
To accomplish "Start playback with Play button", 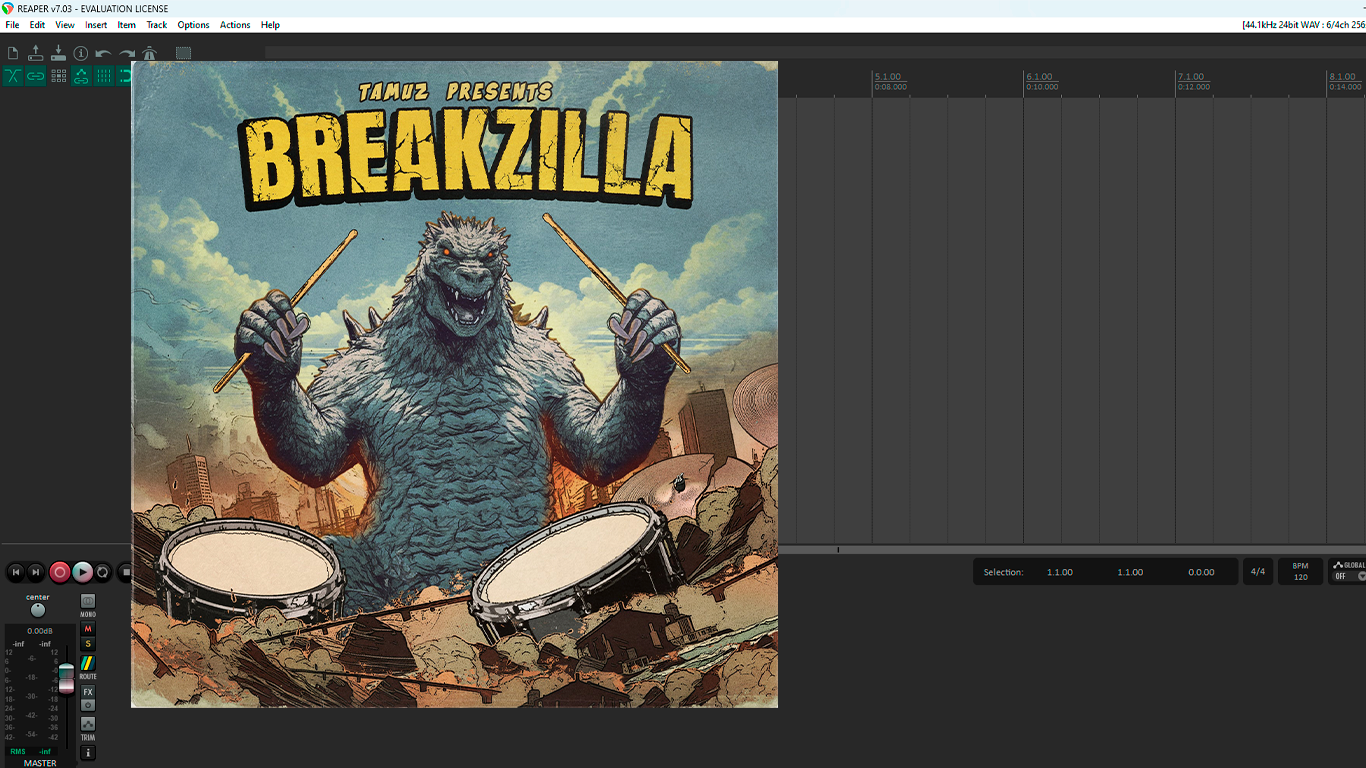I will [82, 572].
